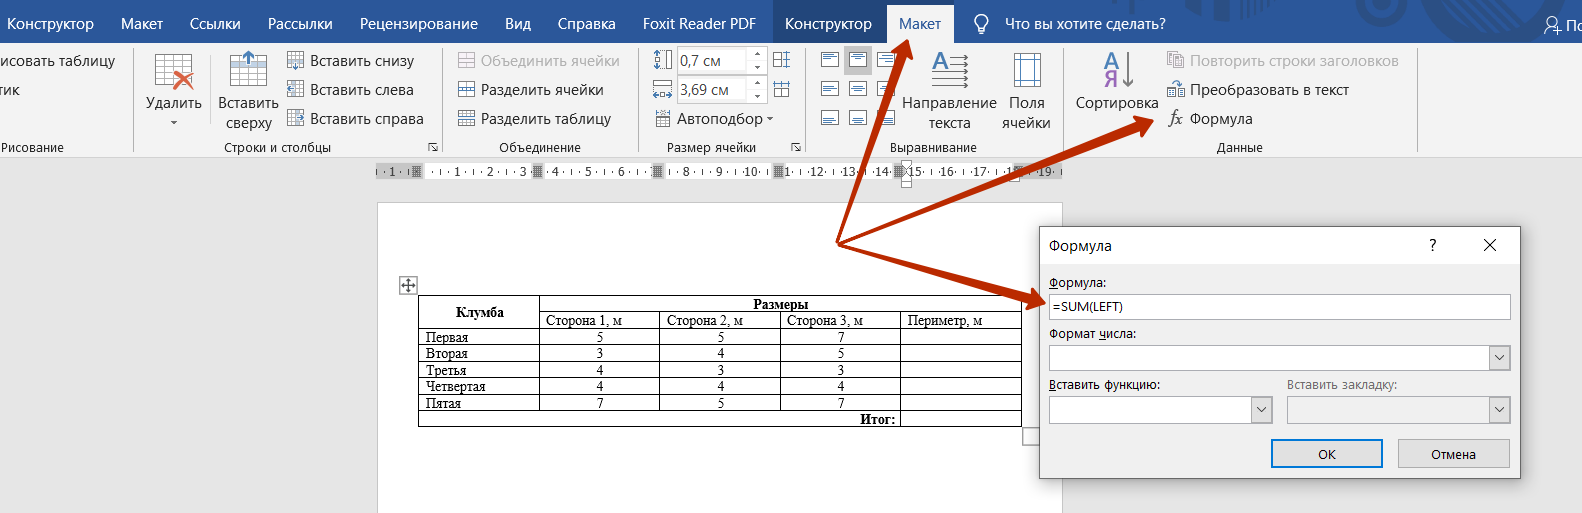Click Отмена to cancel the formula
1582x513 pixels.
(x=1453, y=454)
